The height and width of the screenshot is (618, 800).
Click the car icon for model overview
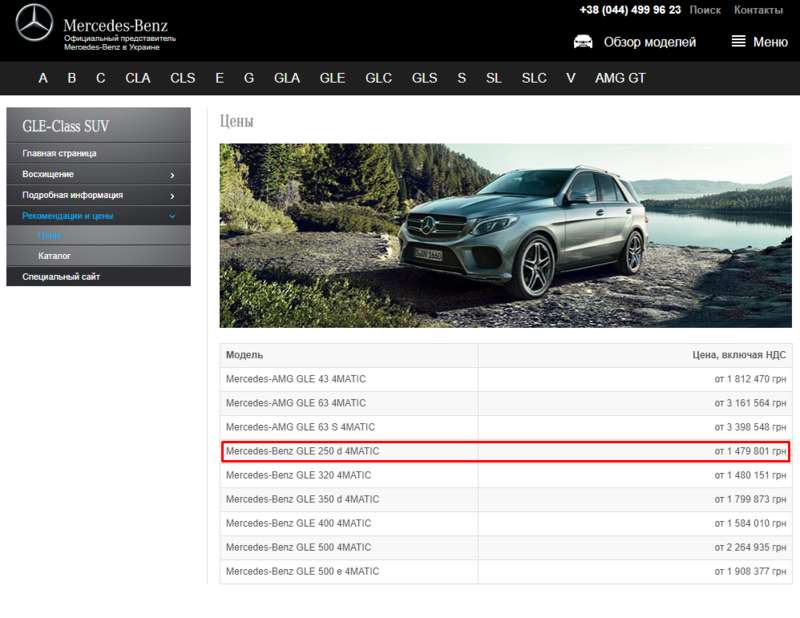583,42
